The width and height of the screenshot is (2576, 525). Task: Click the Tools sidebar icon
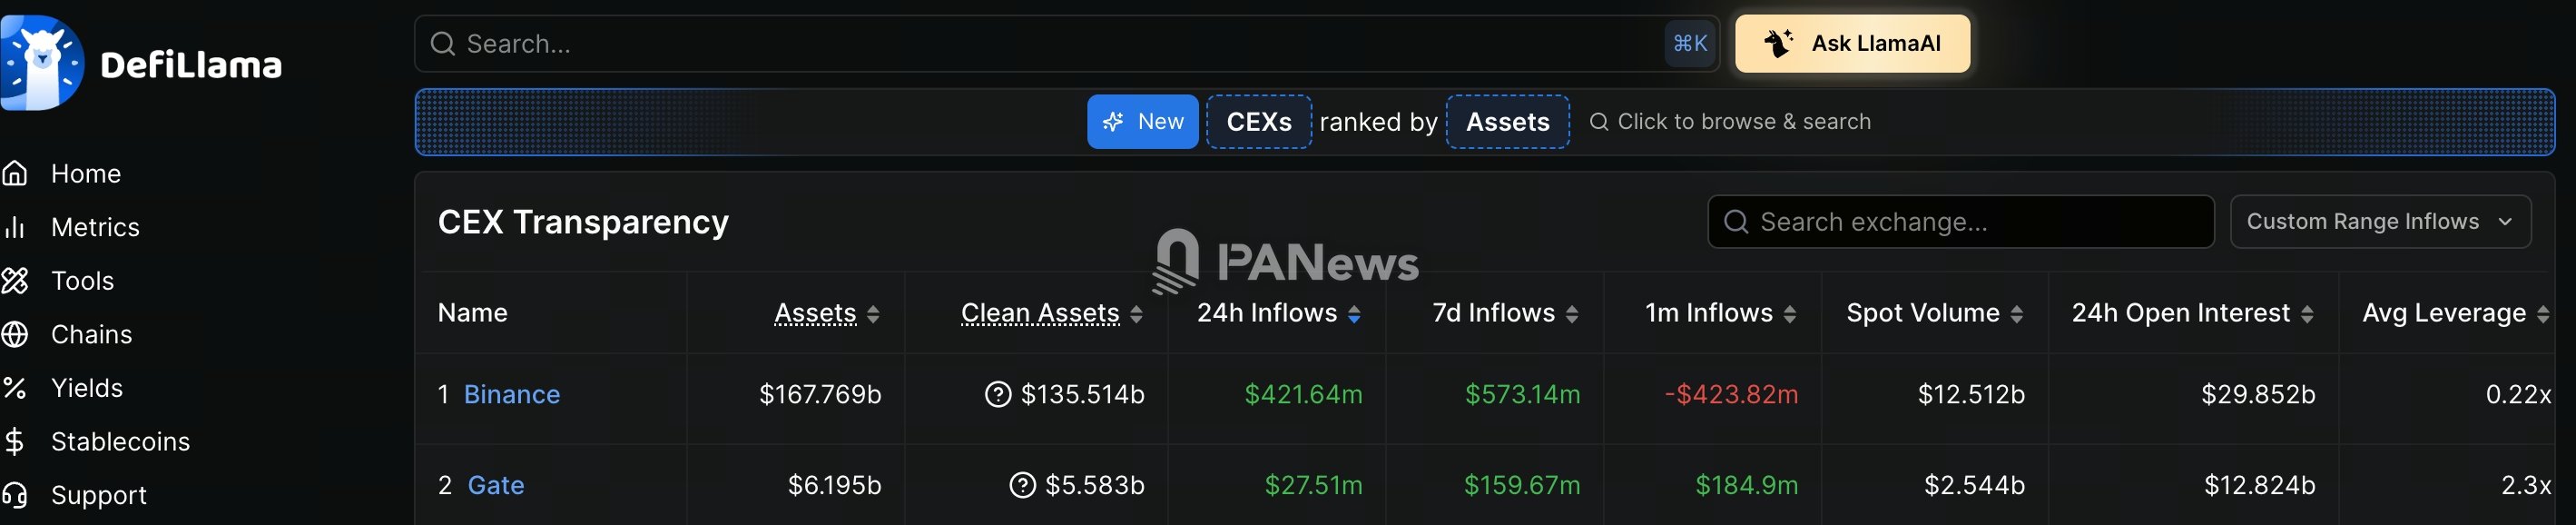(15, 281)
